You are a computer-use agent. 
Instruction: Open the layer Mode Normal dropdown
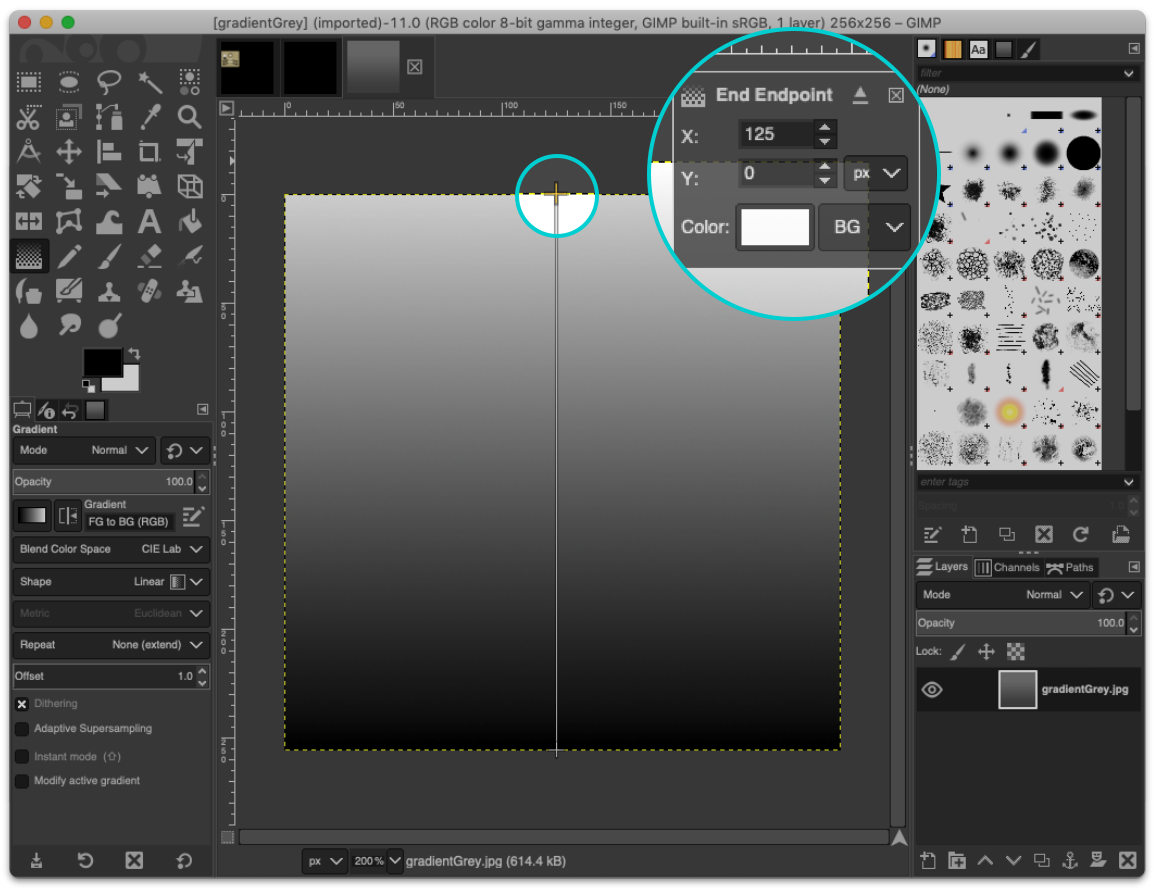click(1002, 594)
